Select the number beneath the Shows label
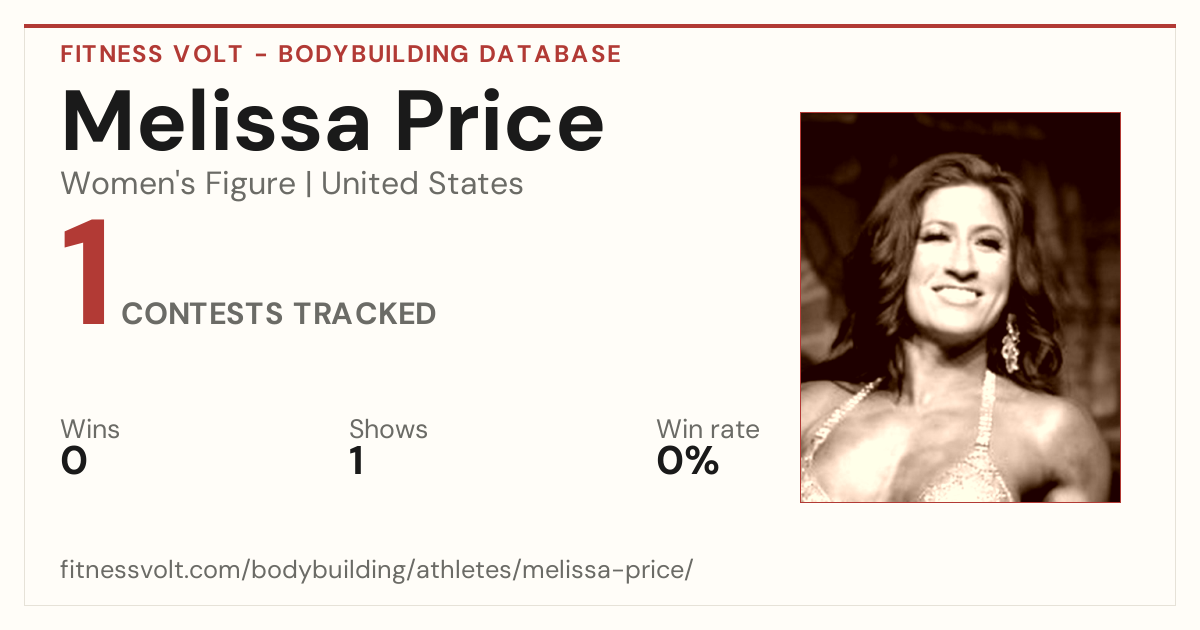This screenshot has width=1200, height=630. click(x=356, y=461)
